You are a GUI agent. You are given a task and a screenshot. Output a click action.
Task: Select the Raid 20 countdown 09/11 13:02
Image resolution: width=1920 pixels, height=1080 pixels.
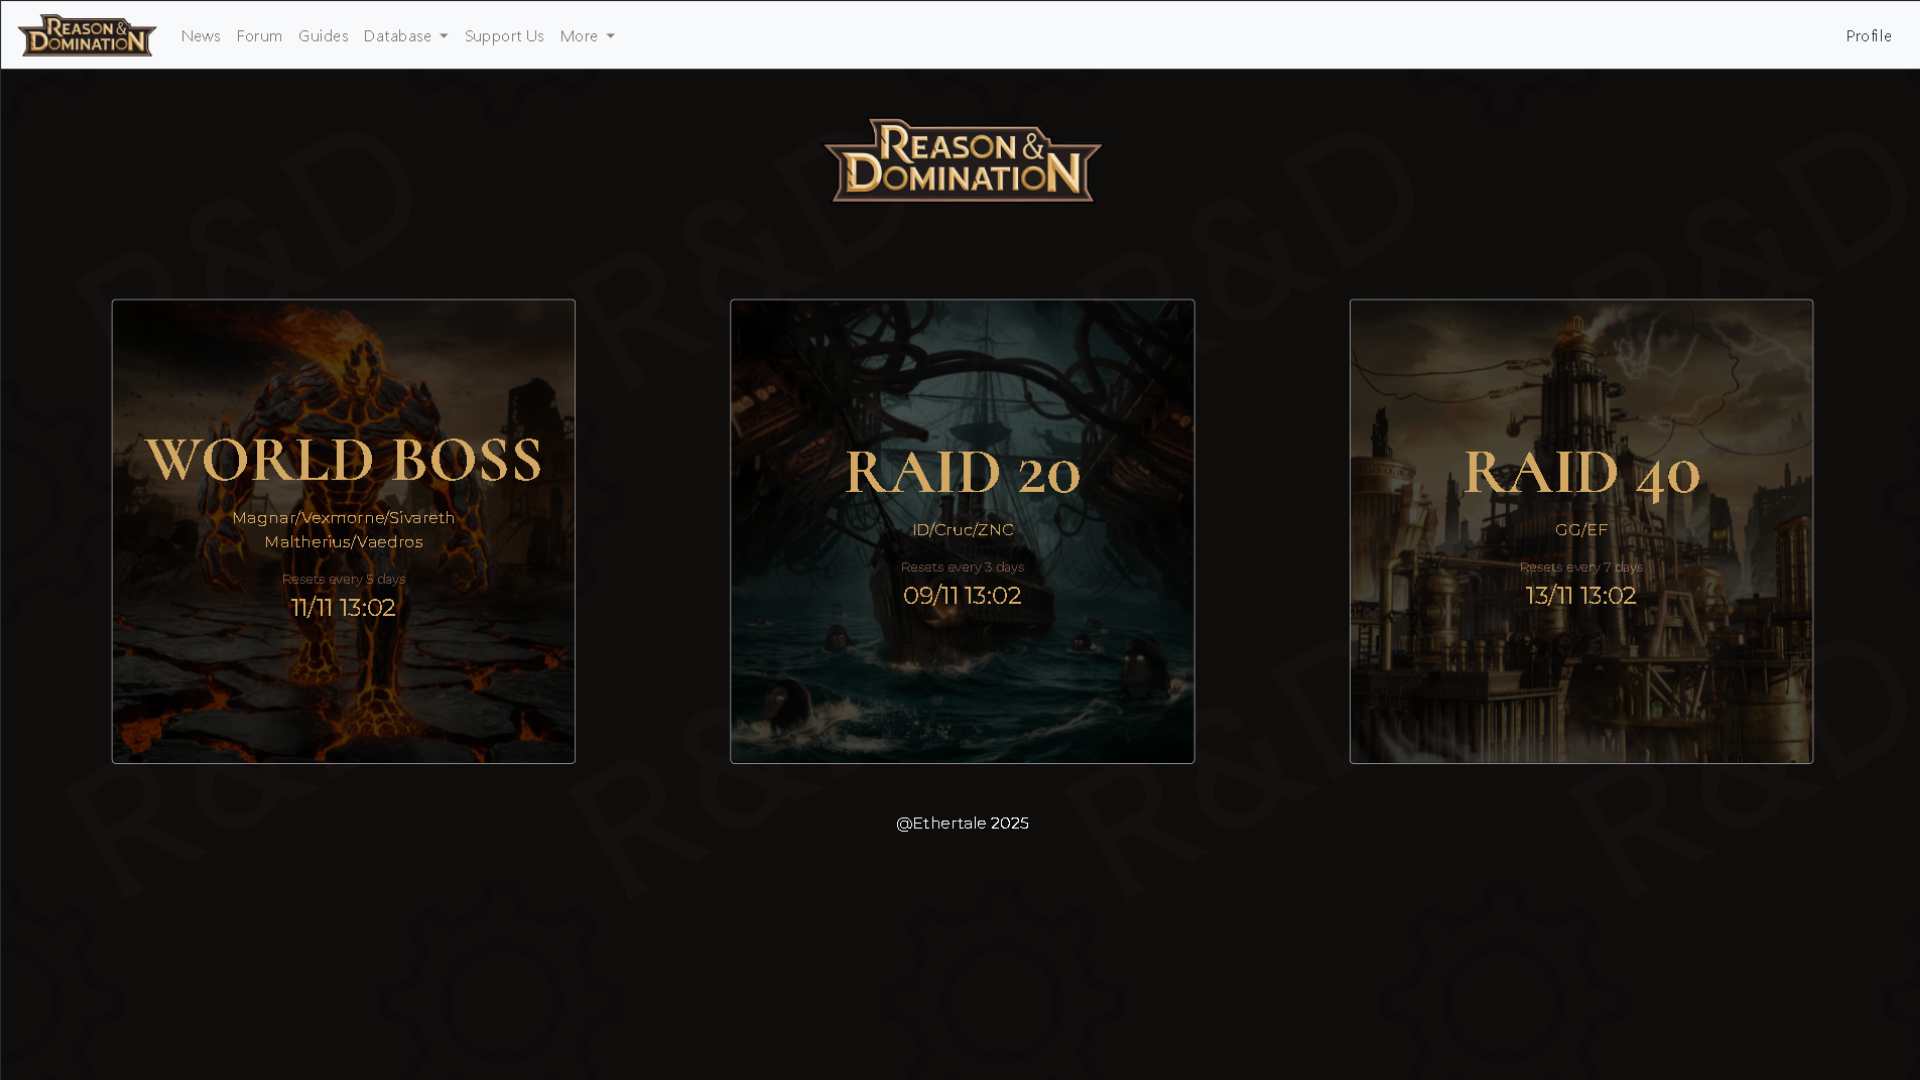click(962, 595)
